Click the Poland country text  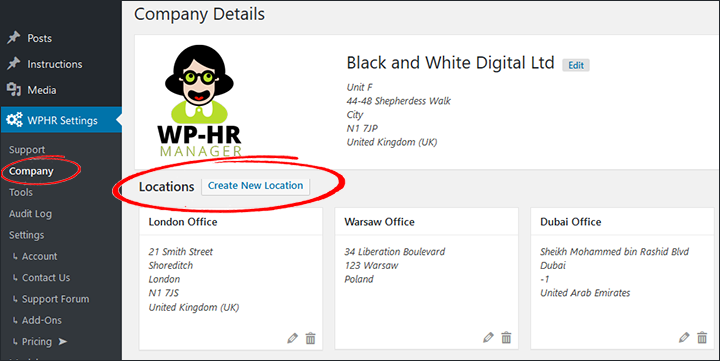tap(359, 279)
